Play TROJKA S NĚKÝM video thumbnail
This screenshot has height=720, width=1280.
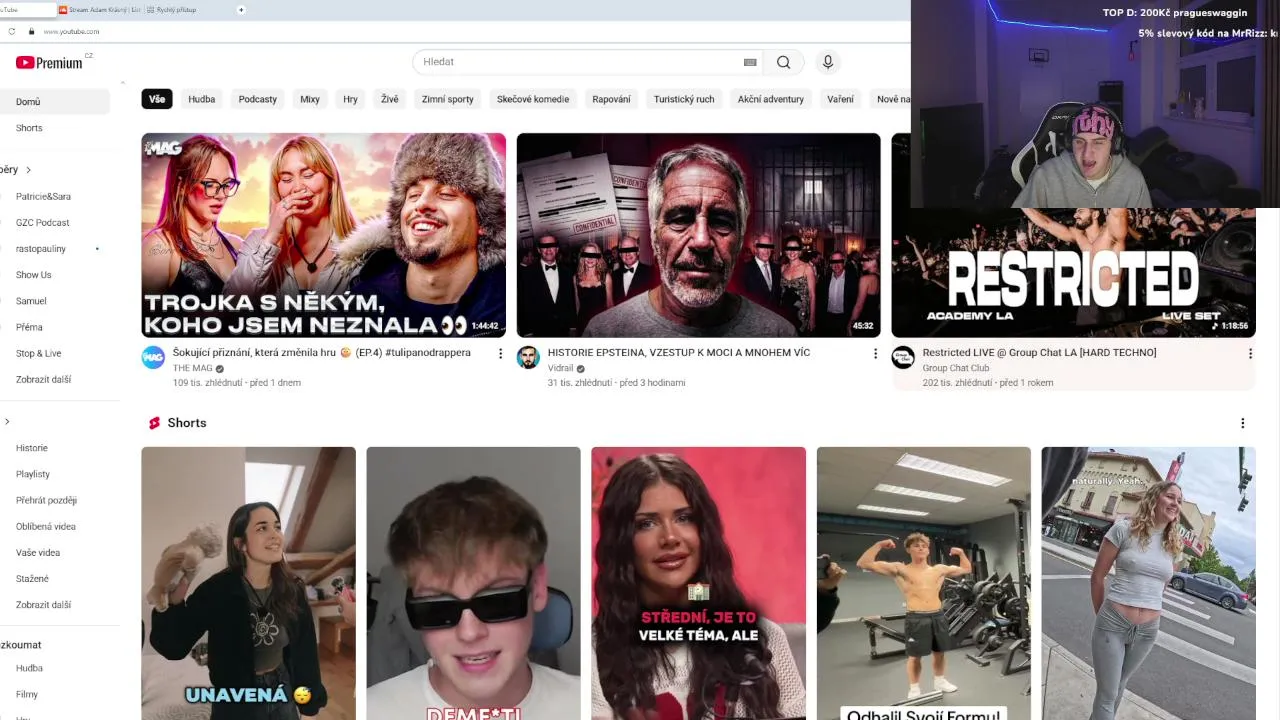click(323, 235)
